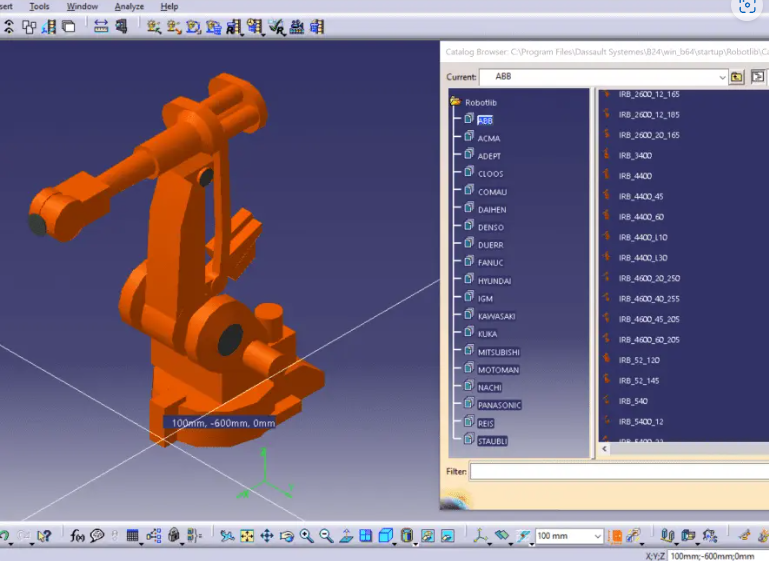
Task: Click the padlock icon in bottom toolbar
Action: click(x=174, y=536)
